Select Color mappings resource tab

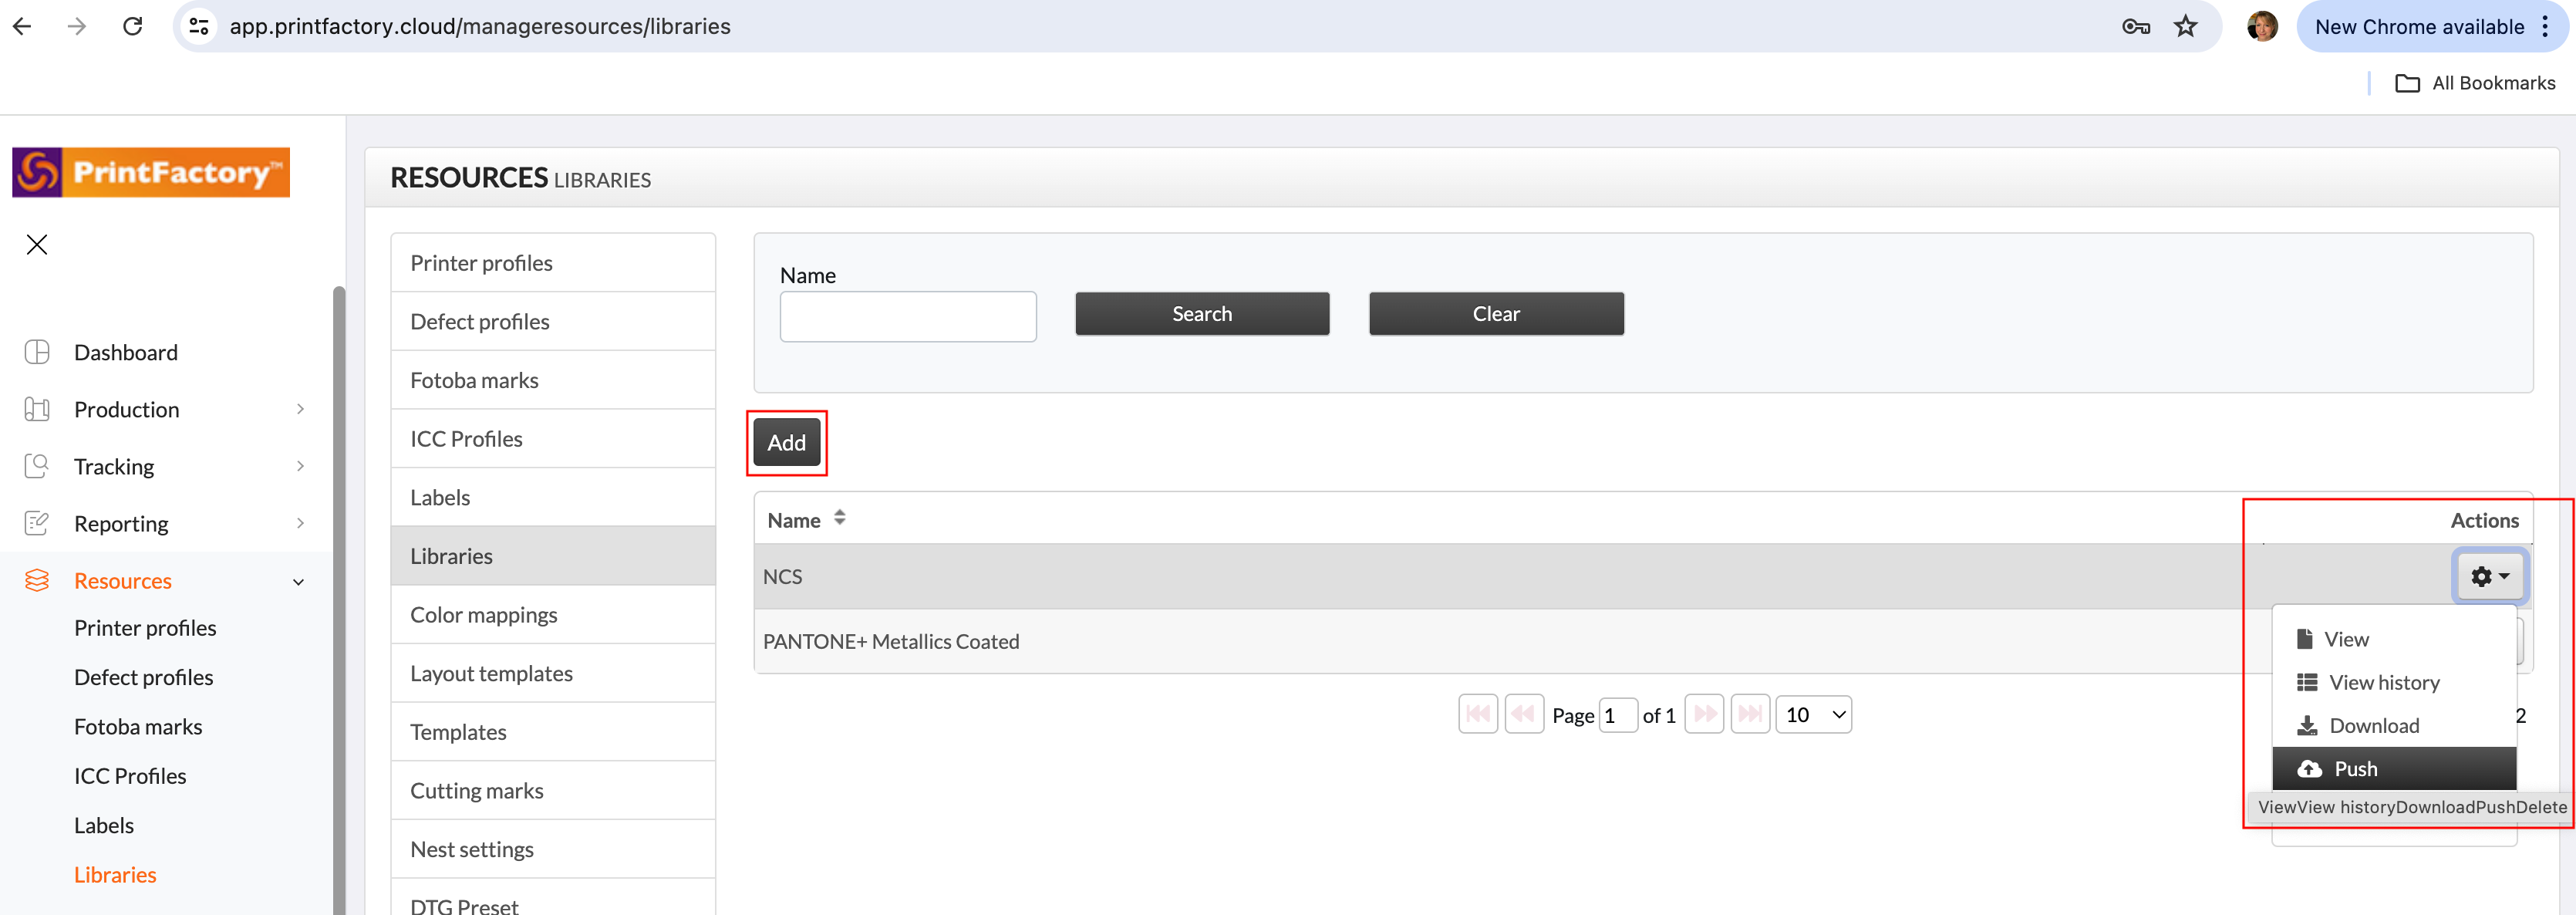point(553,615)
